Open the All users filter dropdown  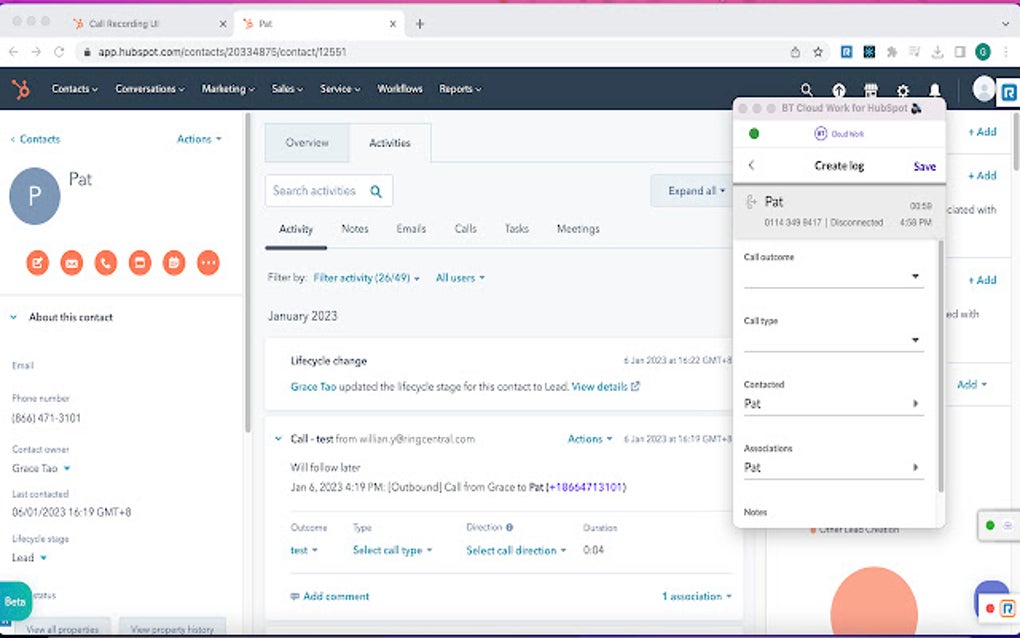pos(460,278)
